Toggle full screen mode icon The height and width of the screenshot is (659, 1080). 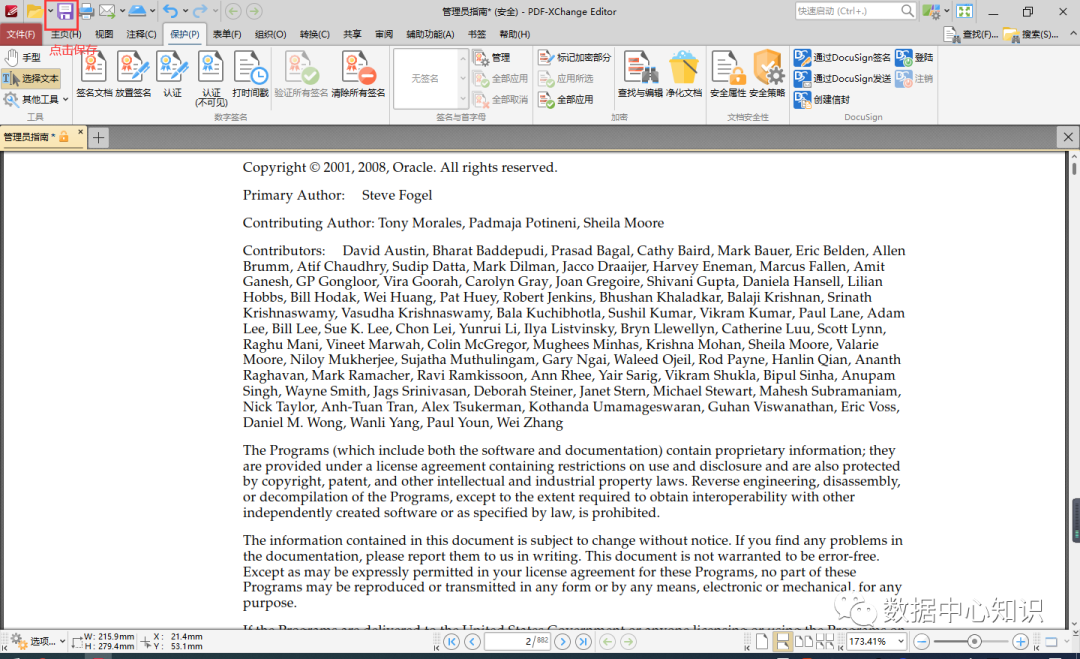964,11
